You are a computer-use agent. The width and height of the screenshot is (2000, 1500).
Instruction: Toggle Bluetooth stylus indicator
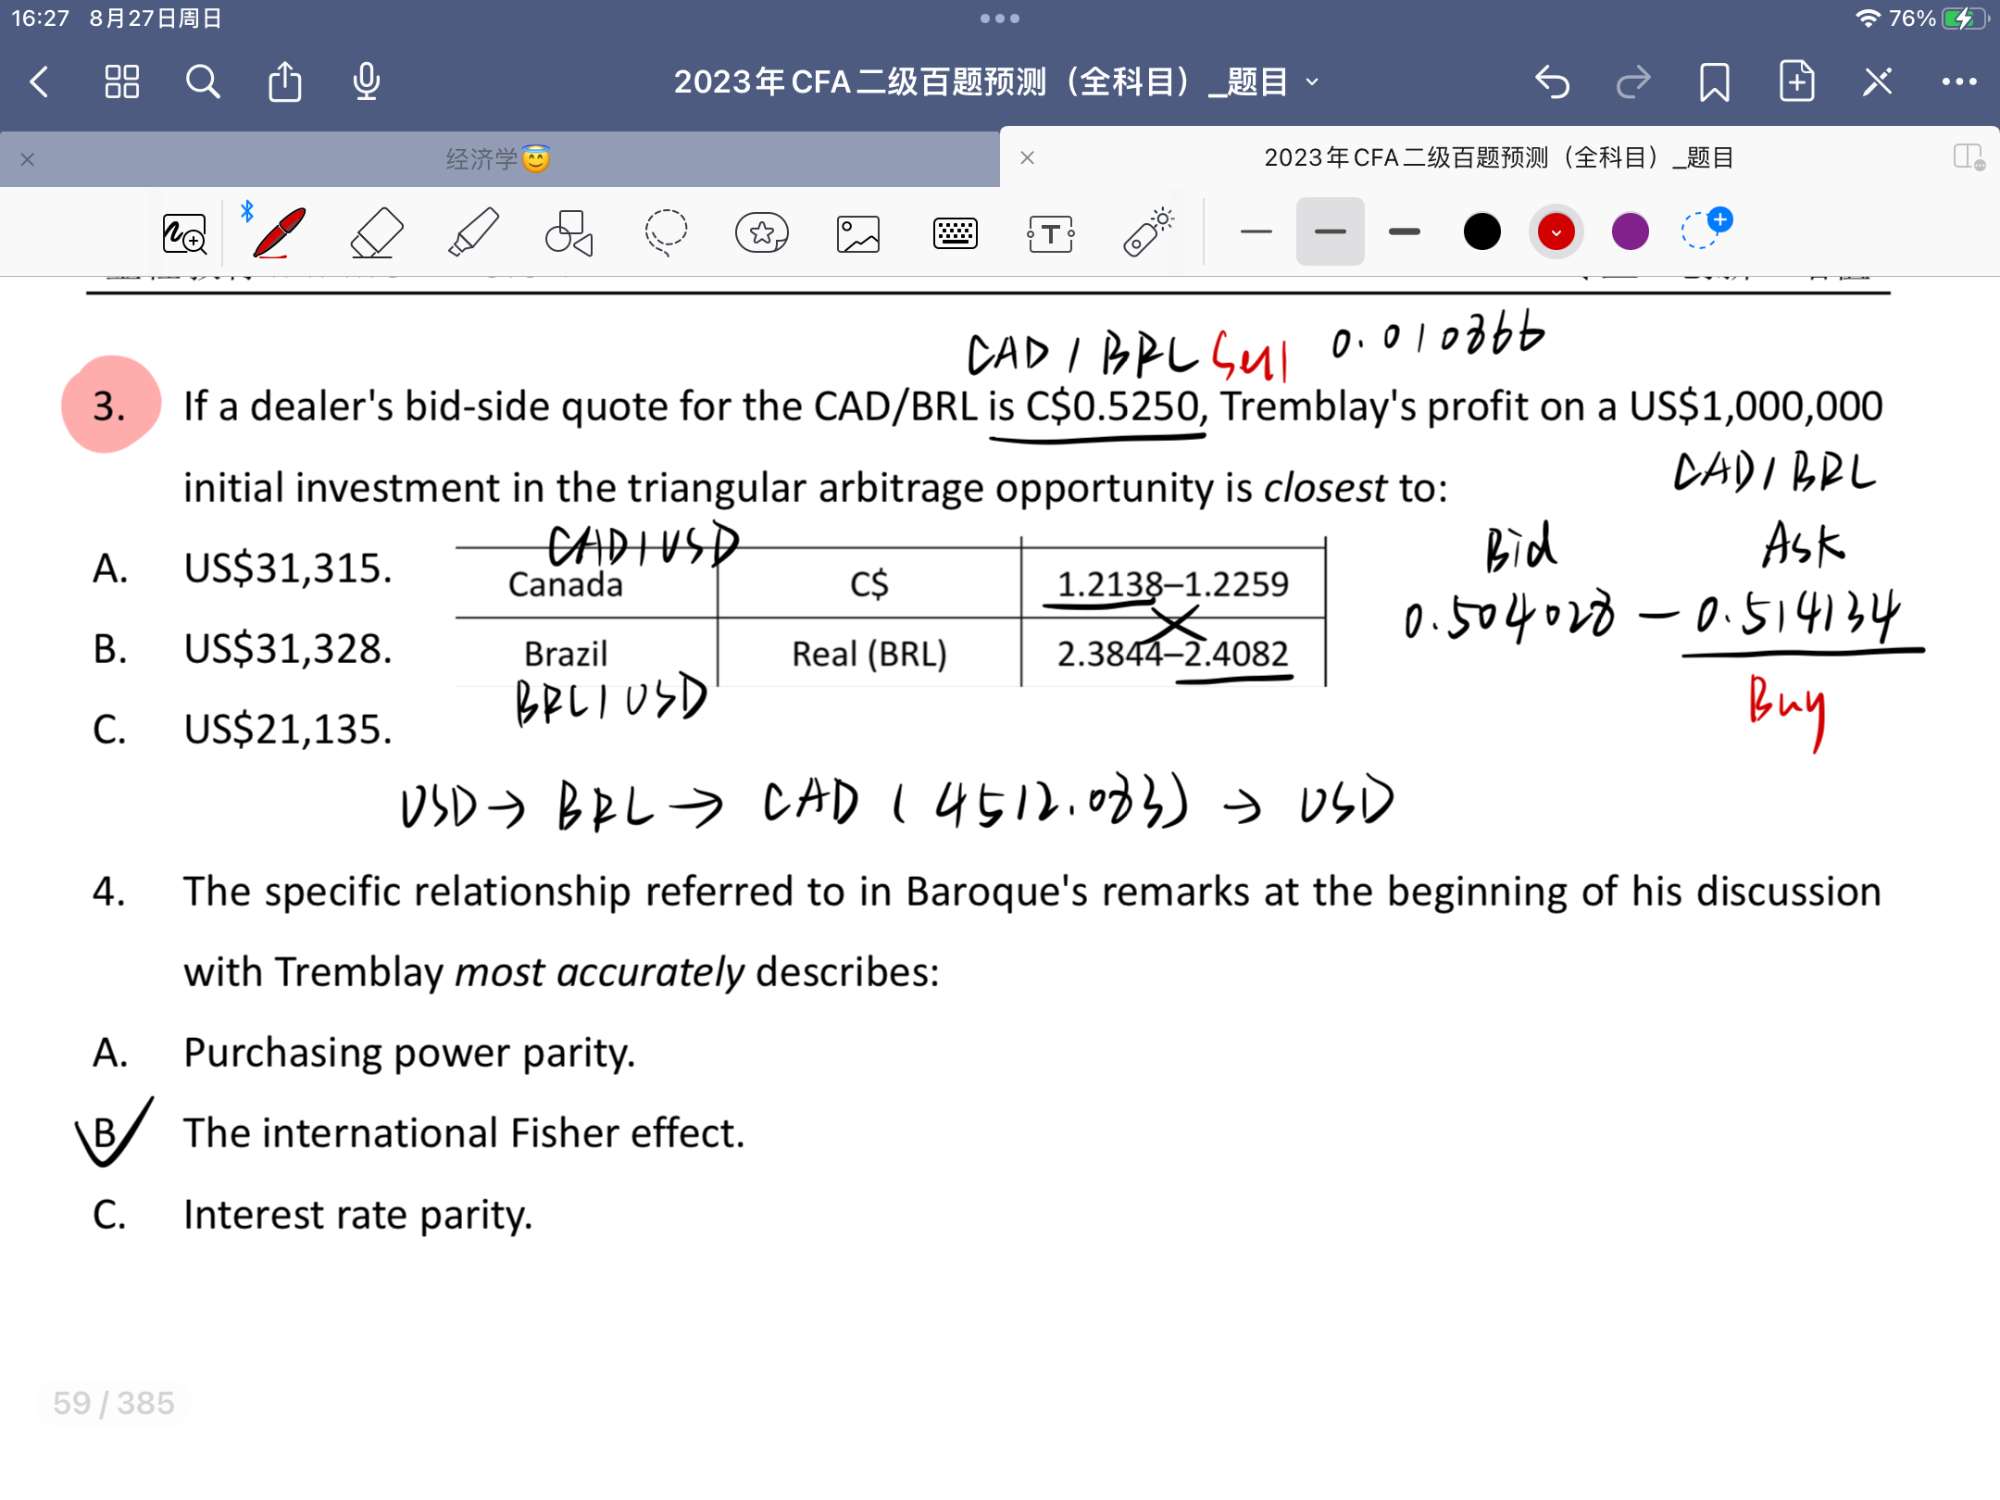coord(247,211)
